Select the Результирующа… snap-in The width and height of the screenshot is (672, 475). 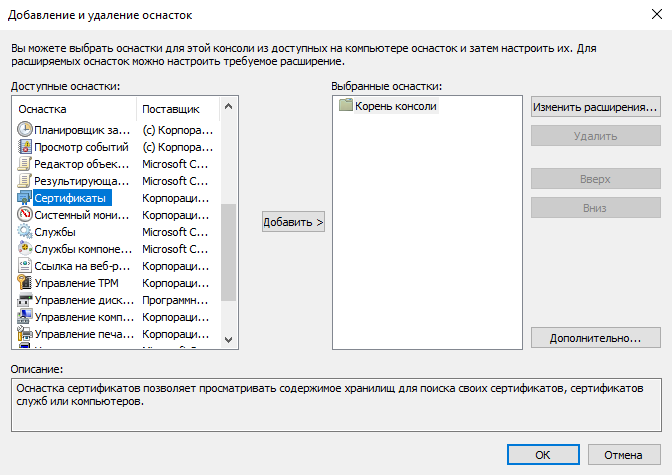[x=116, y=181]
